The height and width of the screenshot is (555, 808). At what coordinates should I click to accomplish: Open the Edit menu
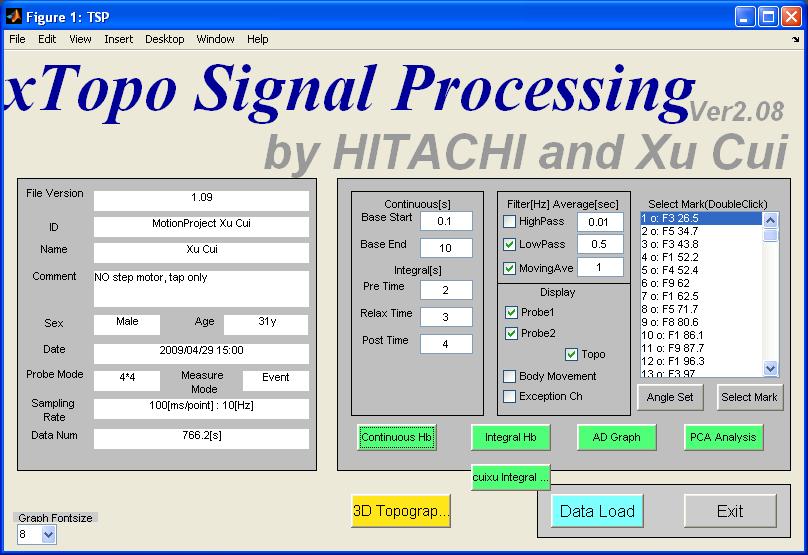47,39
